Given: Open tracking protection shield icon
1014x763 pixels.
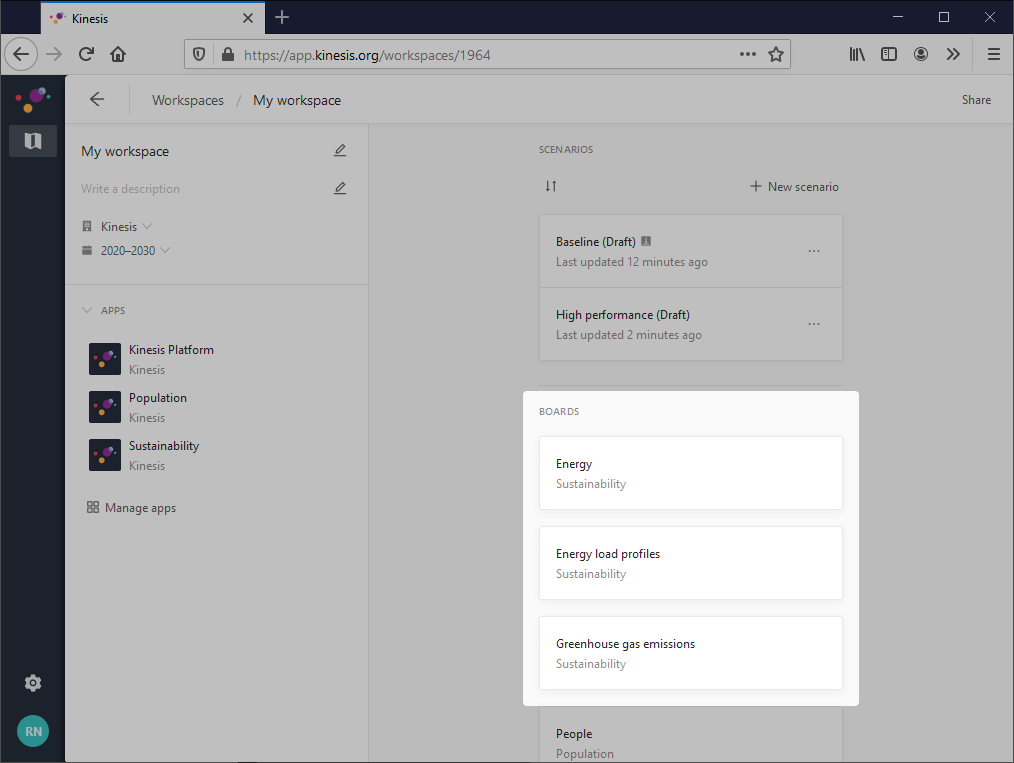Looking at the screenshot, I should [199, 55].
